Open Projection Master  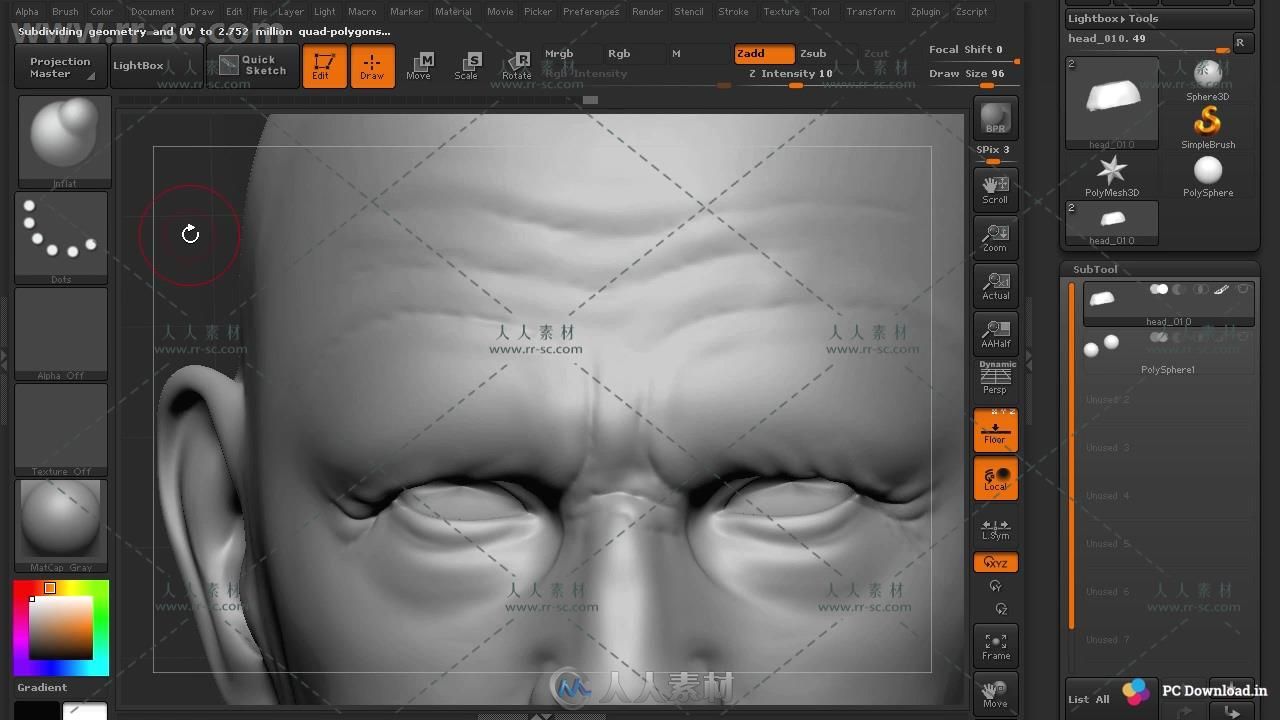coord(61,67)
